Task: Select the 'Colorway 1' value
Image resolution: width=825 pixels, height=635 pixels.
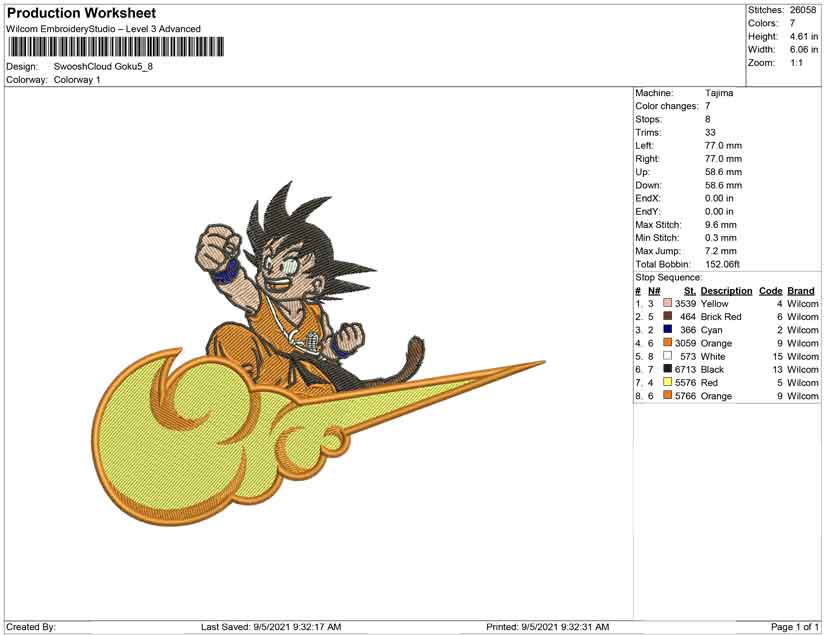Action: point(77,80)
